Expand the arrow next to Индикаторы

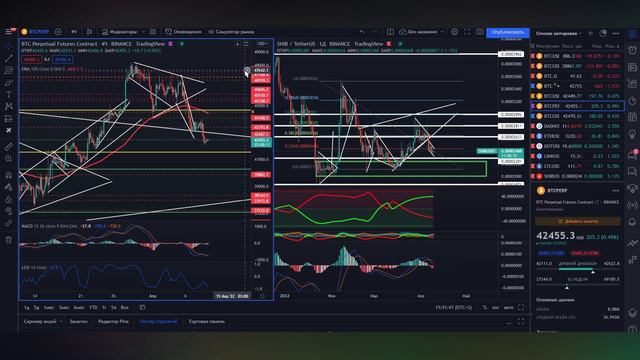tap(143, 31)
